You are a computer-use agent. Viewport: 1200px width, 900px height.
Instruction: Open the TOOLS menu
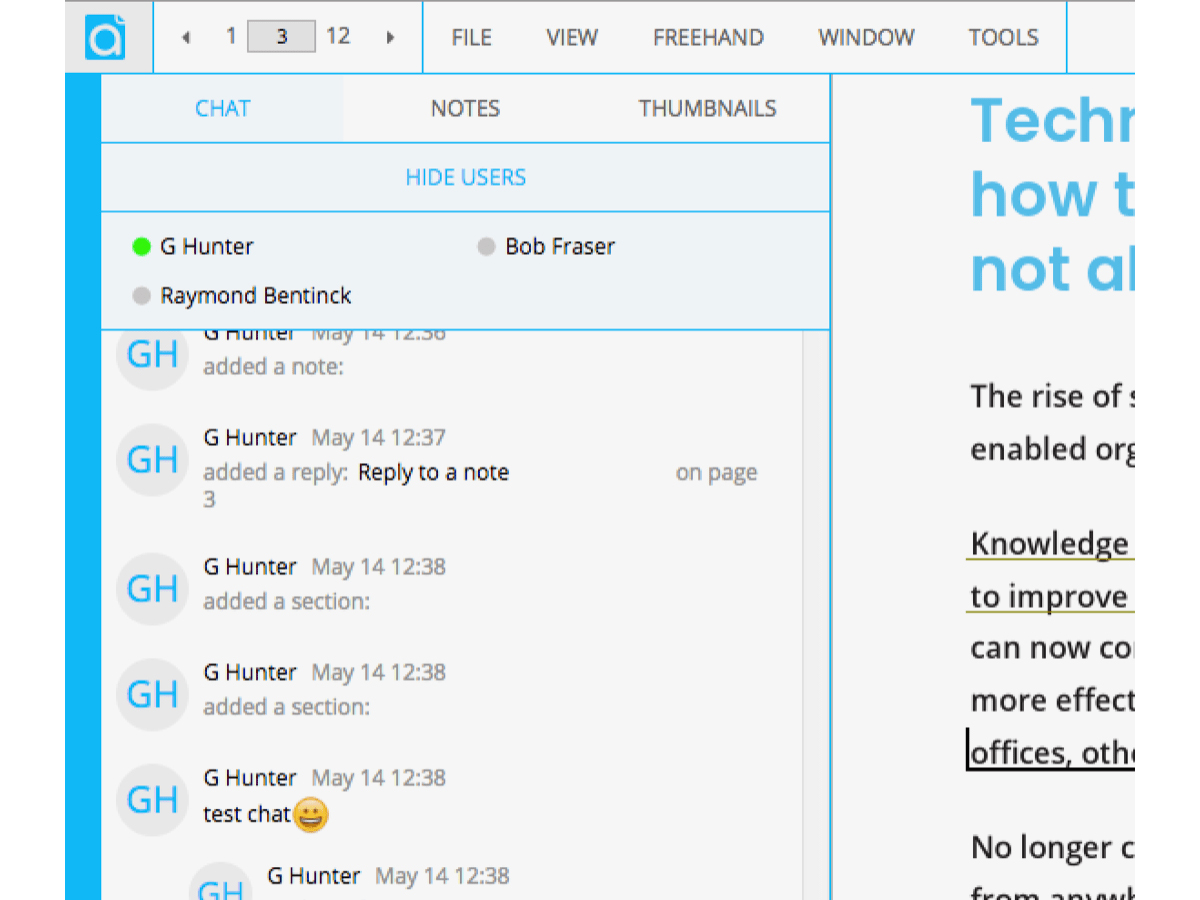click(1003, 38)
